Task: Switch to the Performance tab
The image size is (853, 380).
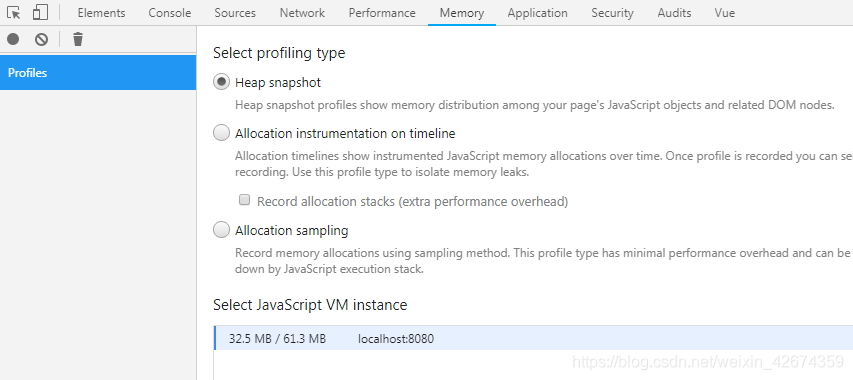Action: coord(382,13)
